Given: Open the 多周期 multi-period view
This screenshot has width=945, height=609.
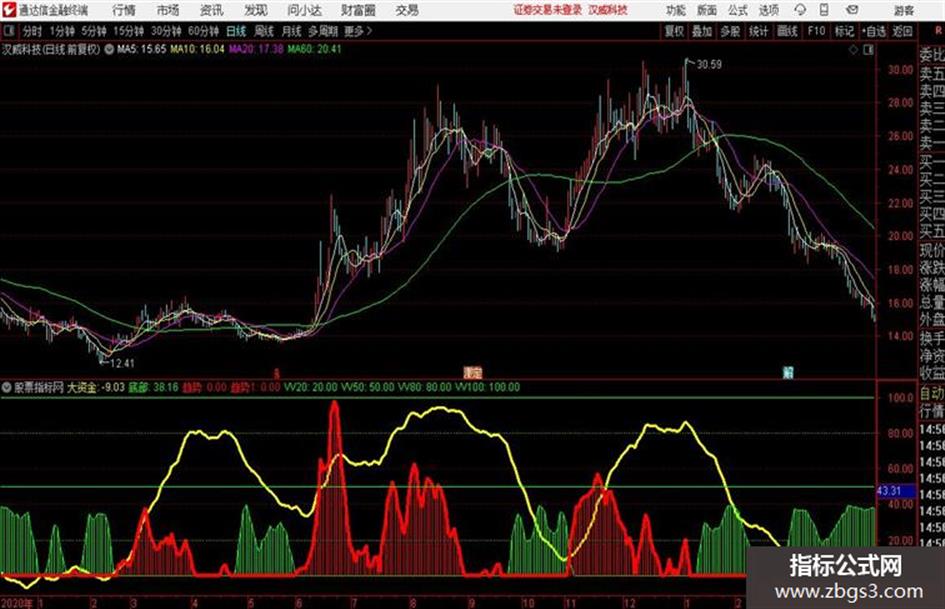Looking at the screenshot, I should 322,31.
